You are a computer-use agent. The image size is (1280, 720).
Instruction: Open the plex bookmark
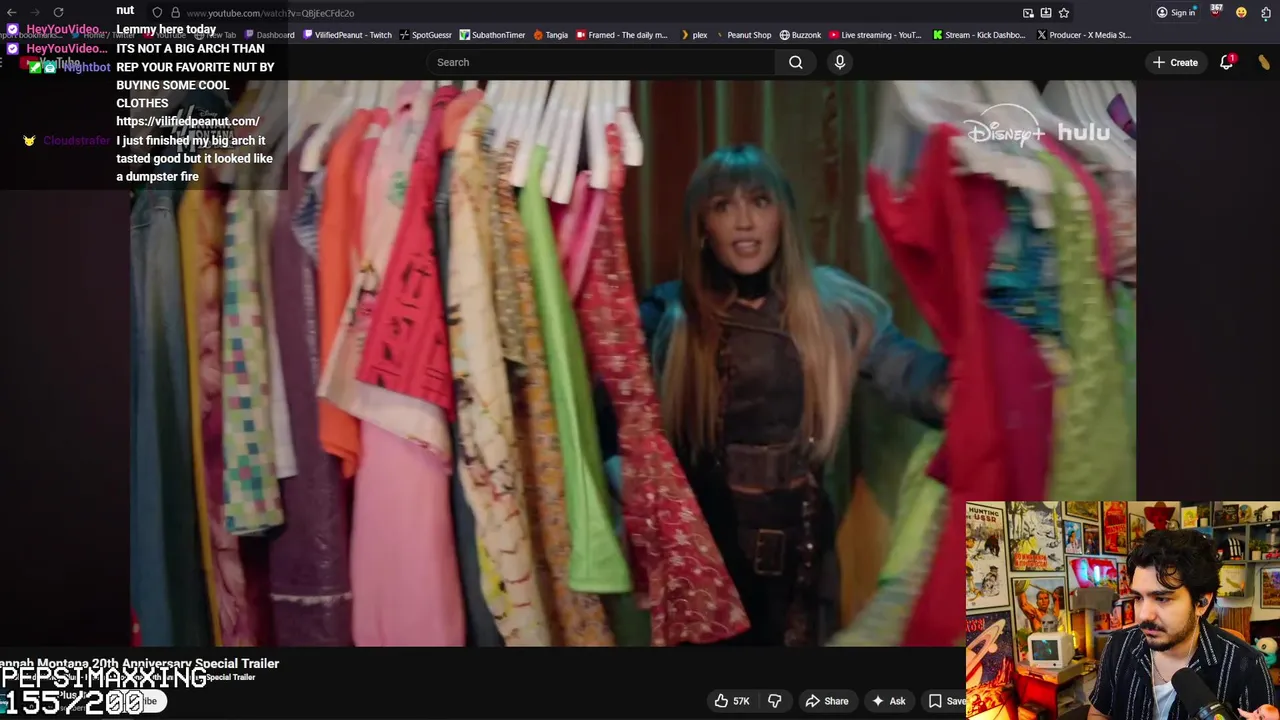(693, 35)
